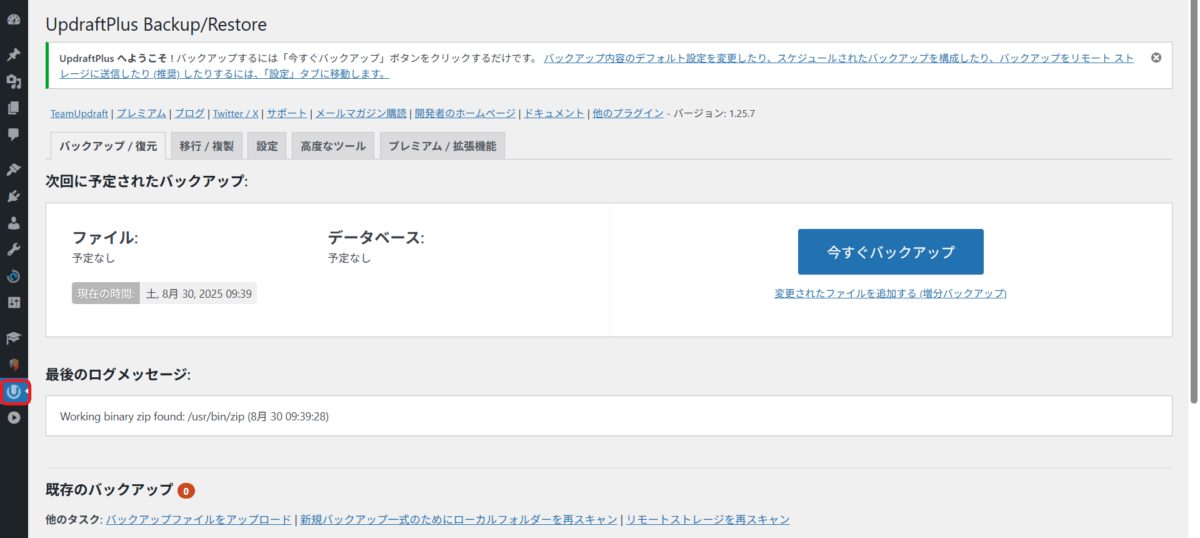The height and width of the screenshot is (538, 1200).
Task: Open the 高度なツール tab
Action: click(334, 146)
